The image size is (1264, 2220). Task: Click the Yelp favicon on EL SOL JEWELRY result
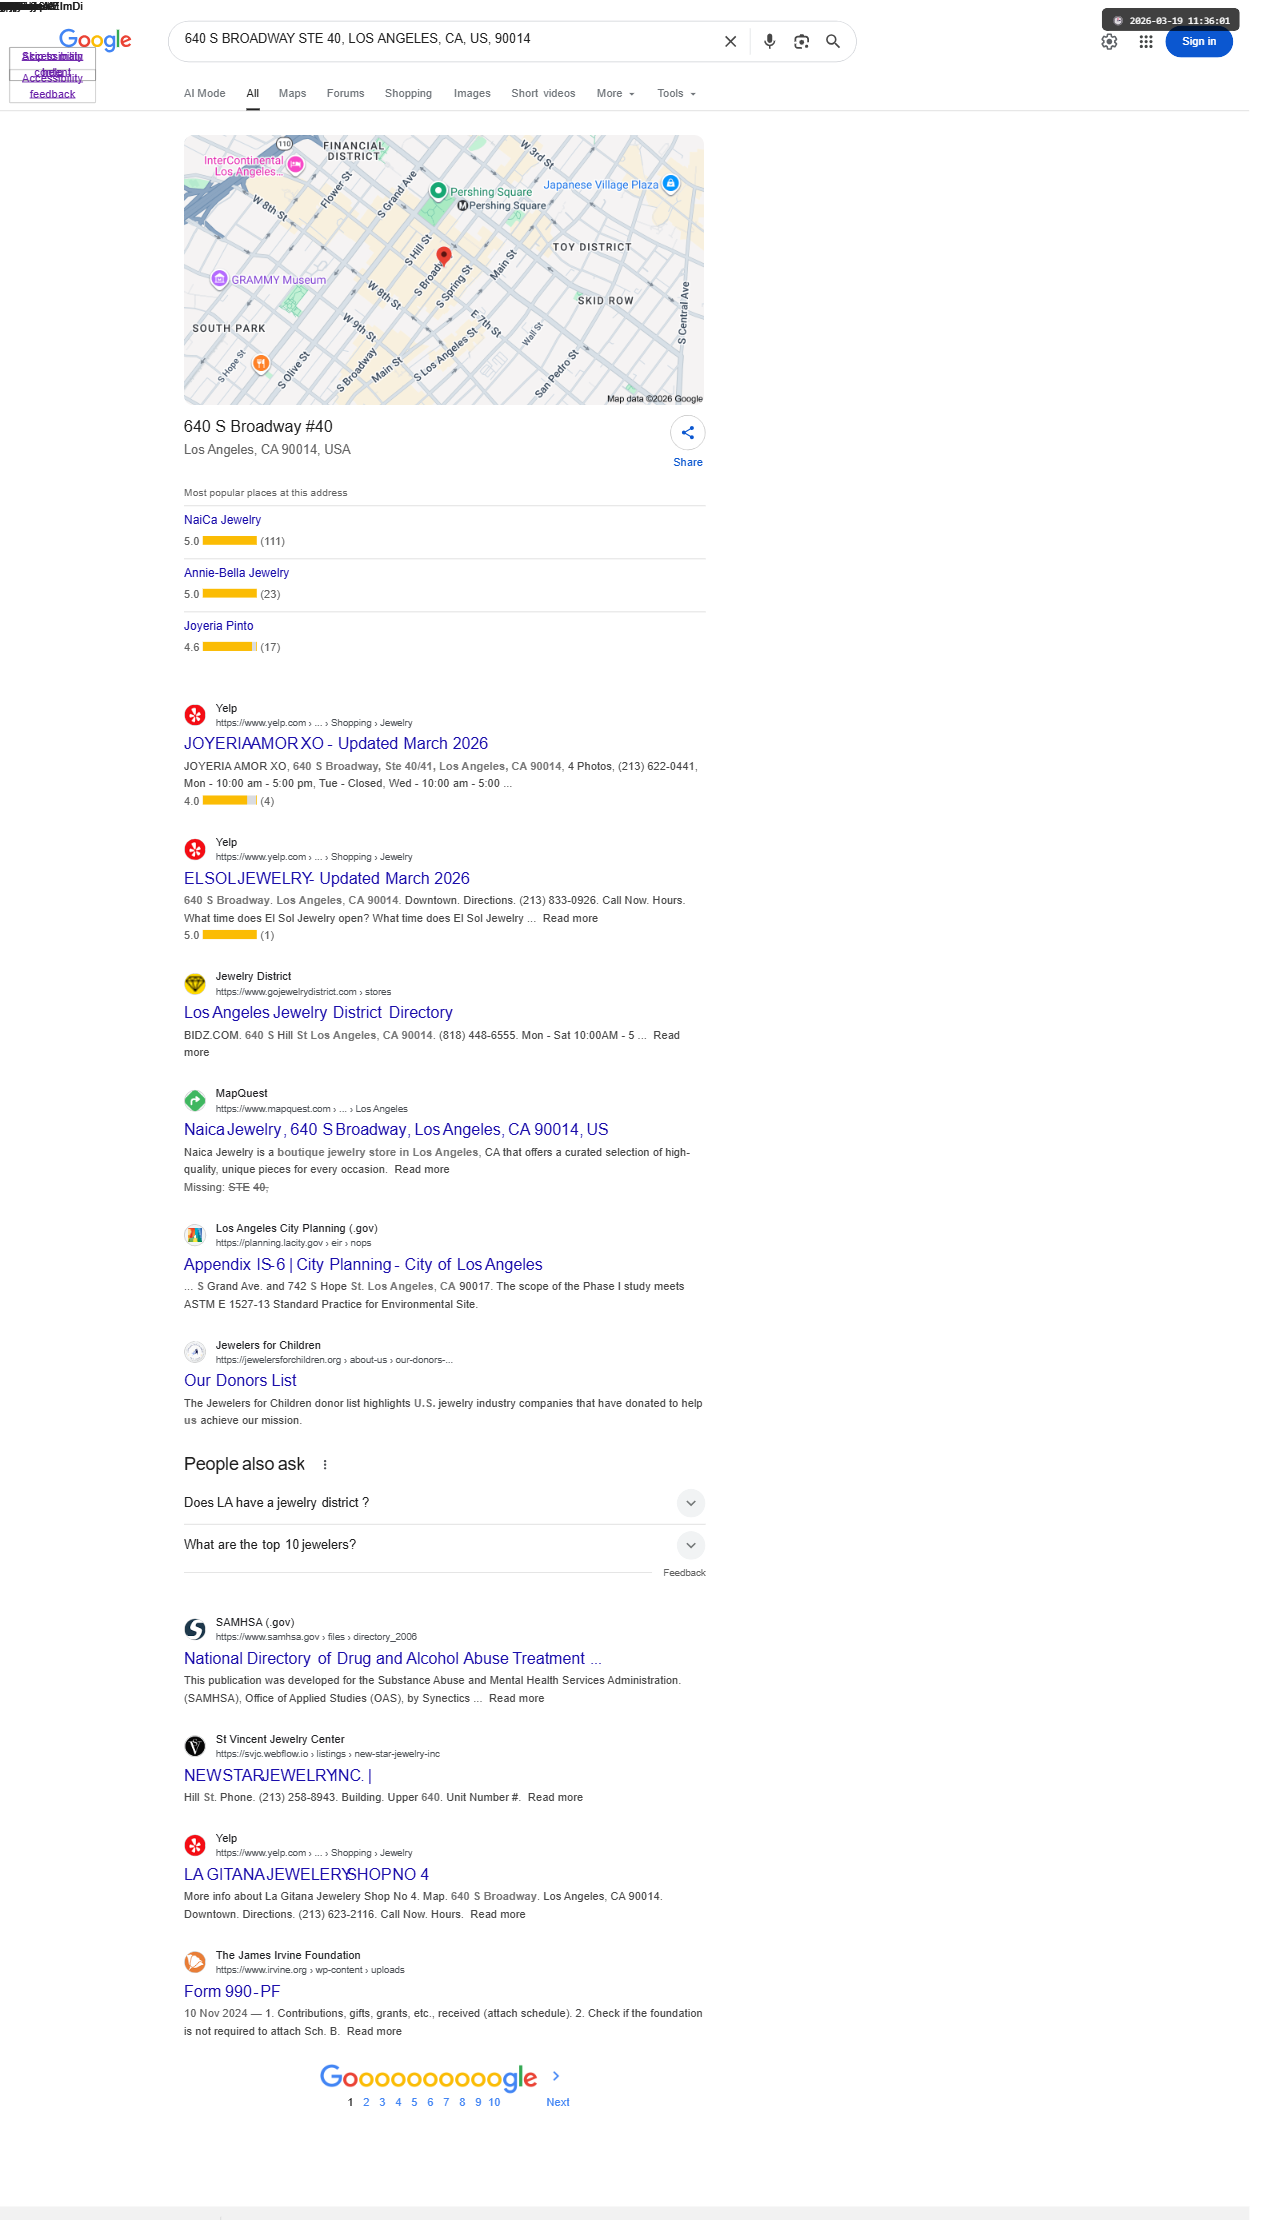195,849
